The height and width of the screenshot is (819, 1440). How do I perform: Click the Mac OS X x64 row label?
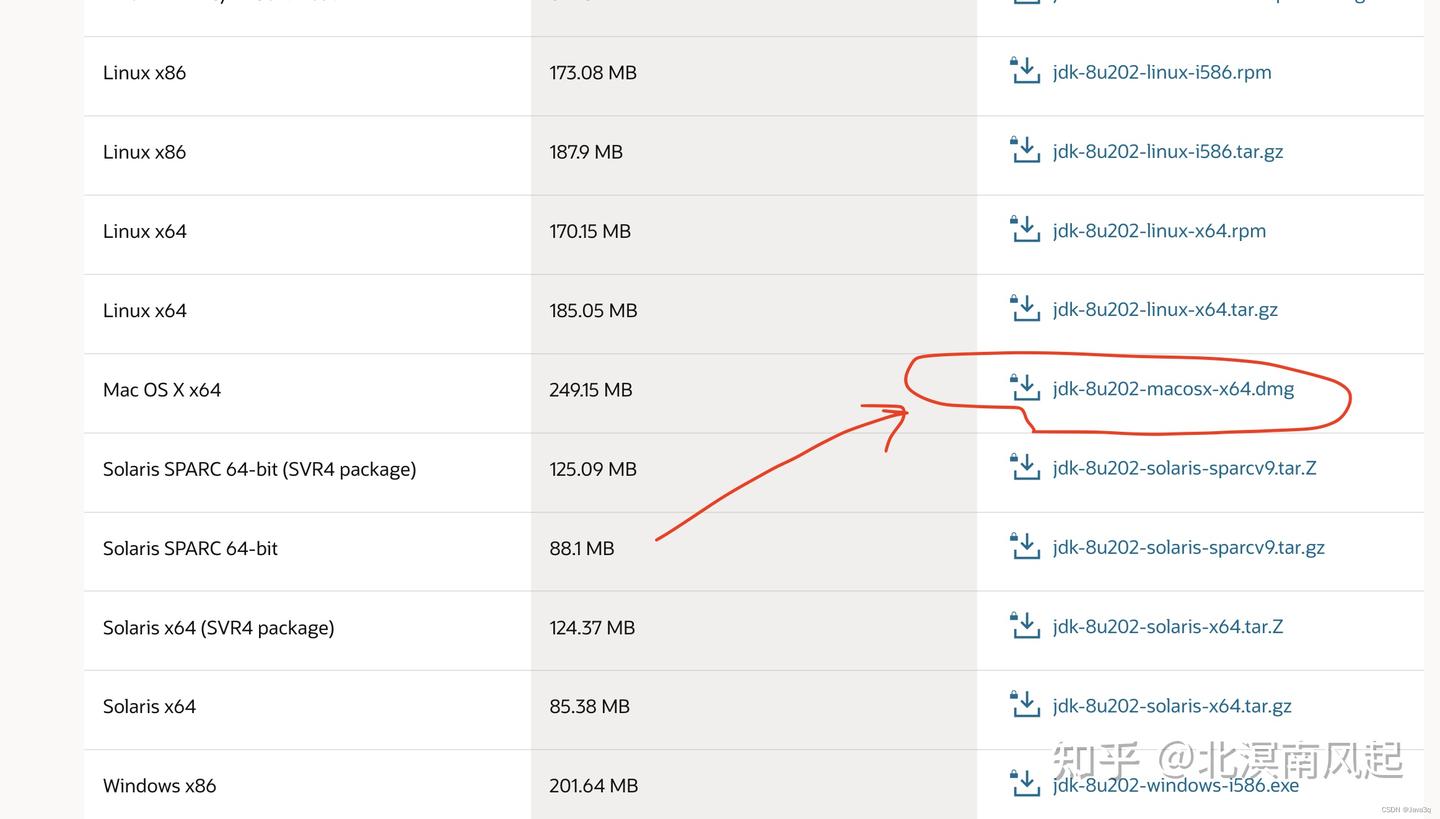coord(162,390)
